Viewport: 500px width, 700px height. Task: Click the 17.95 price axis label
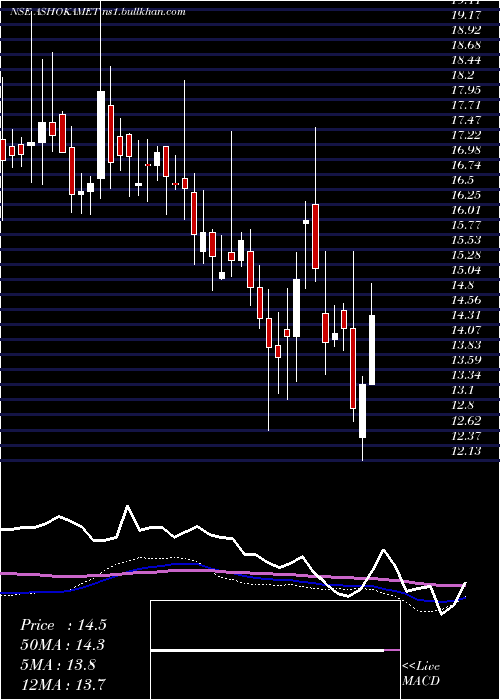[x=466, y=90]
